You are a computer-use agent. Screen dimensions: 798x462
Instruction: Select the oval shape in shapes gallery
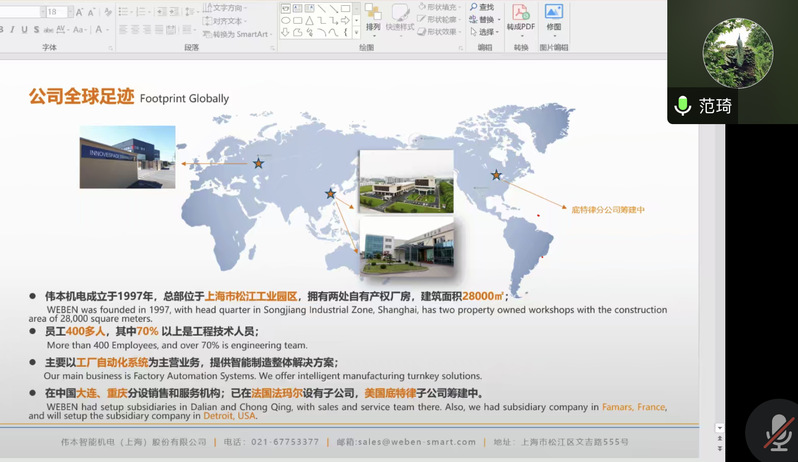286,20
